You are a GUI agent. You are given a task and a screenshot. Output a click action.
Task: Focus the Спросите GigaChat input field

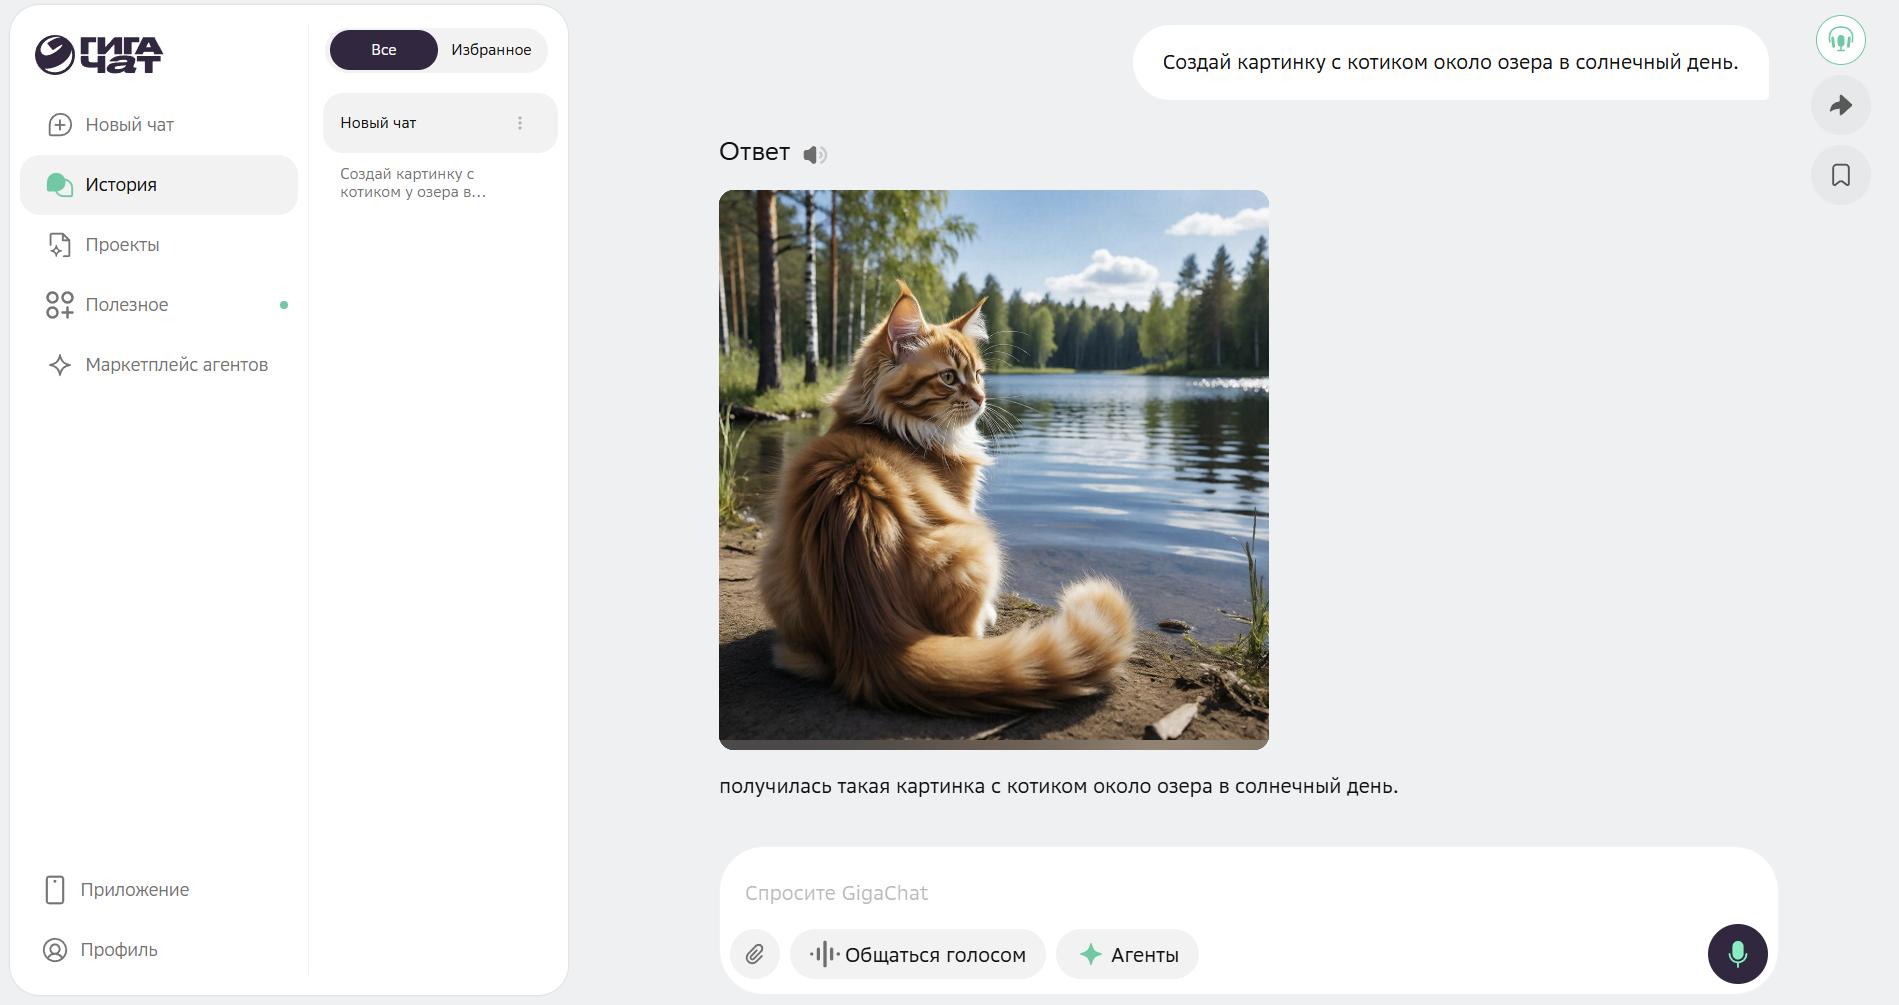(1200, 893)
